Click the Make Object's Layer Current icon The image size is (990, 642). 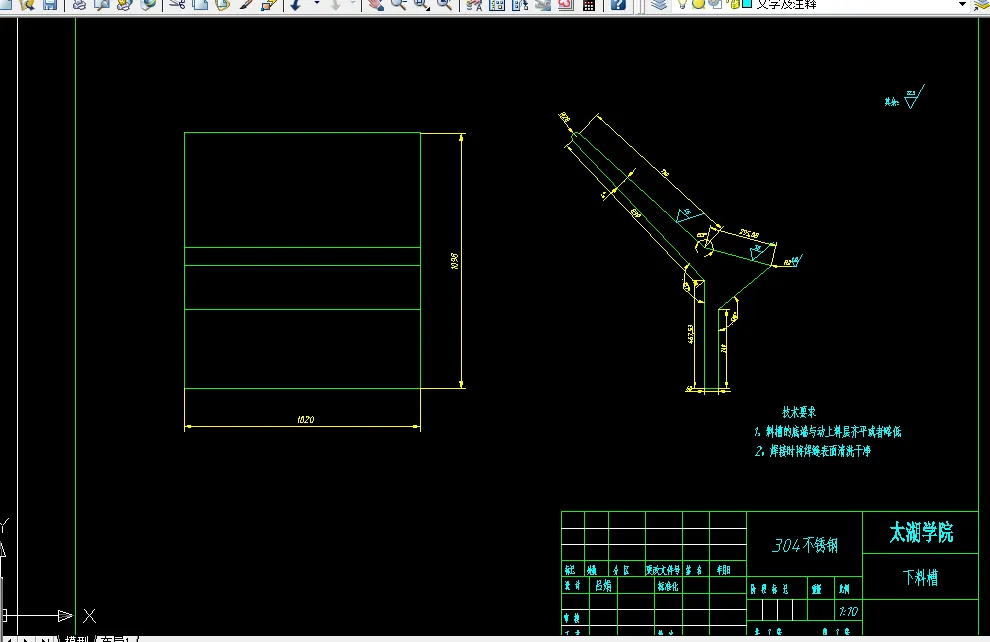click(x=982, y=4)
